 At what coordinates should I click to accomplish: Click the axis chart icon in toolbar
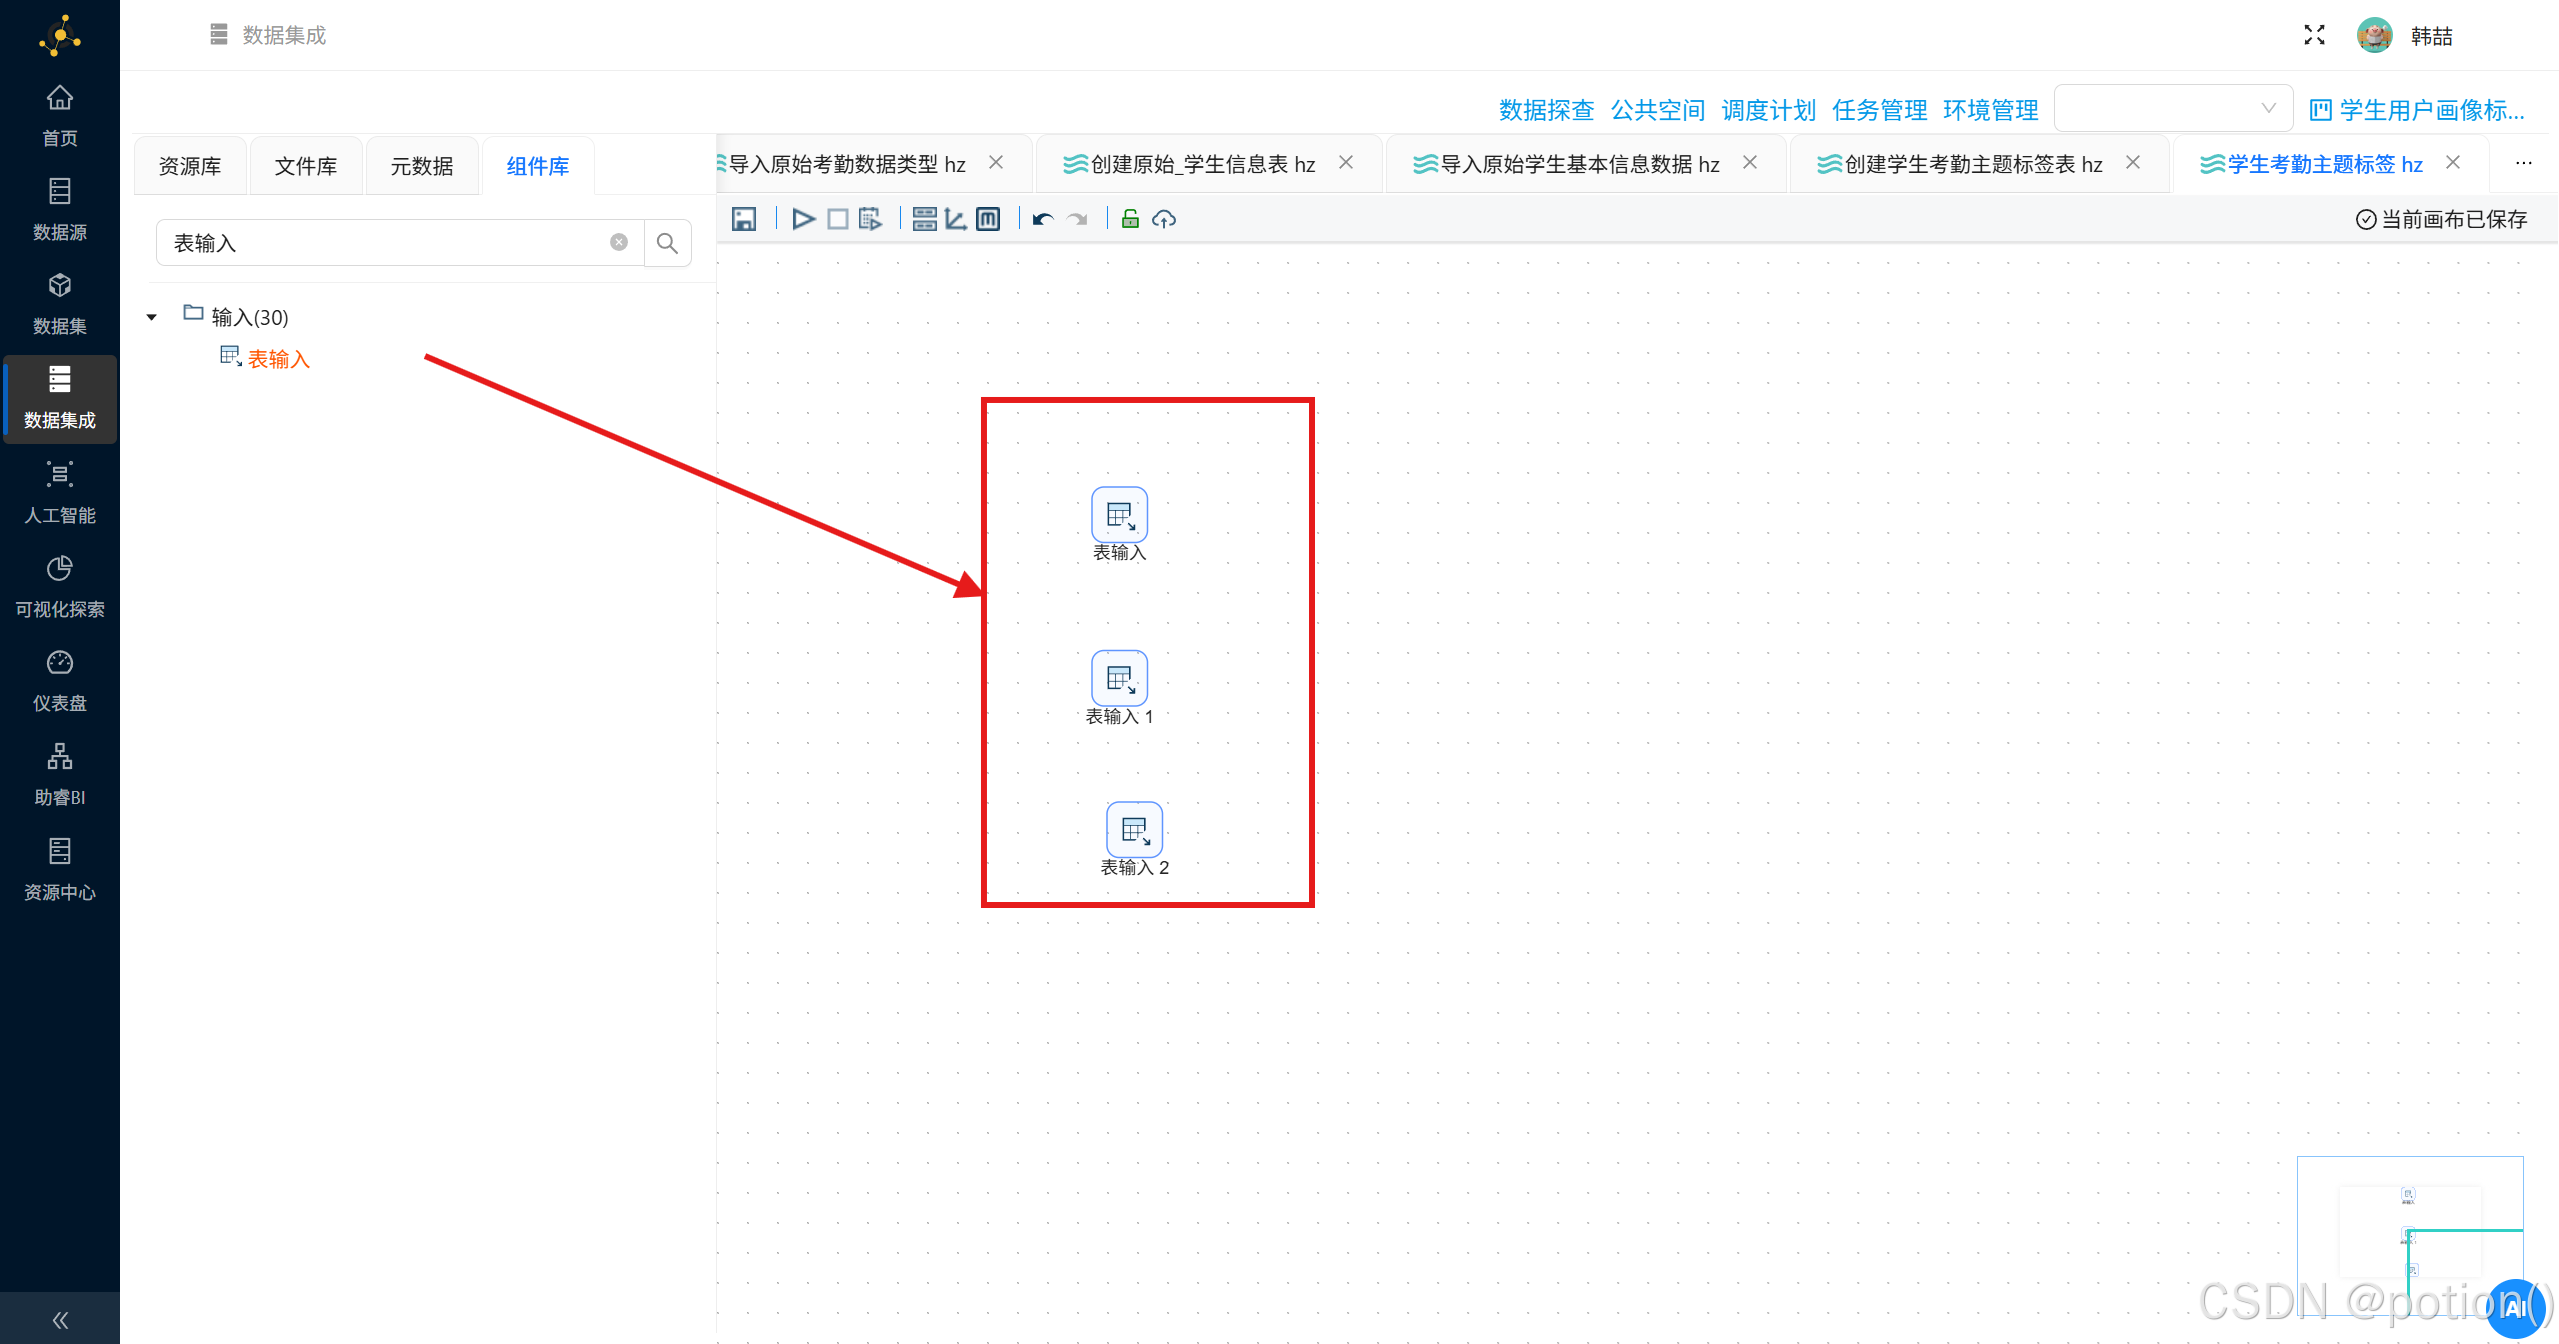point(956,219)
